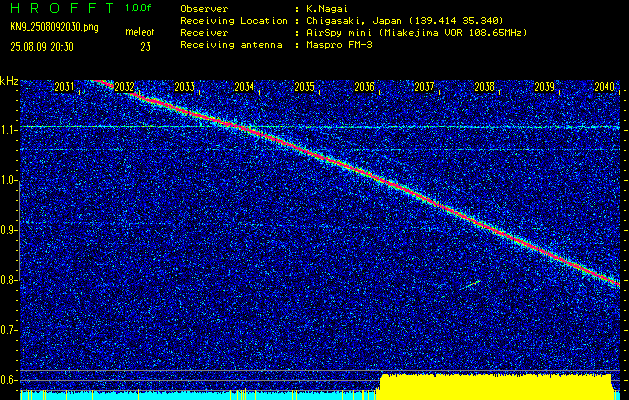Click the Maspro FM-3 antenna text
Viewport: 629px width, 400px height.
pyautogui.click(x=339, y=45)
